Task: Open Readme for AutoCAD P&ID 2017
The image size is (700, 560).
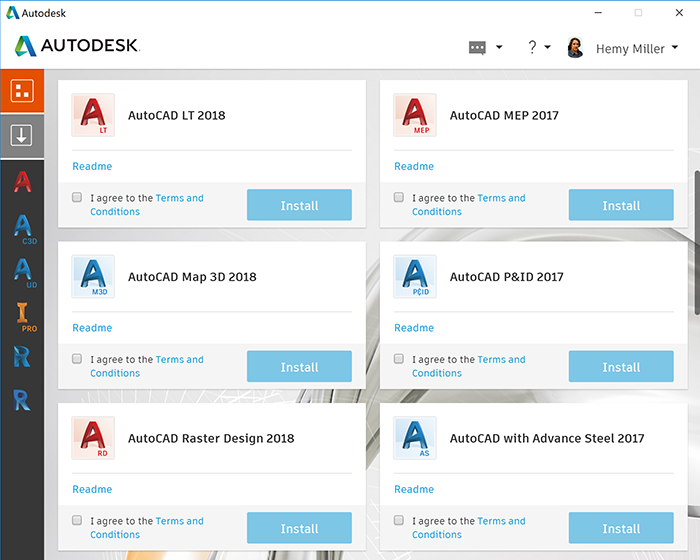Action: point(414,328)
